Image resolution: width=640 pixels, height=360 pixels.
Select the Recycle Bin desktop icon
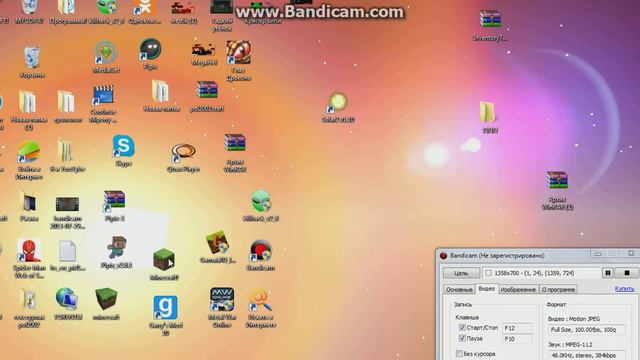tap(32, 58)
